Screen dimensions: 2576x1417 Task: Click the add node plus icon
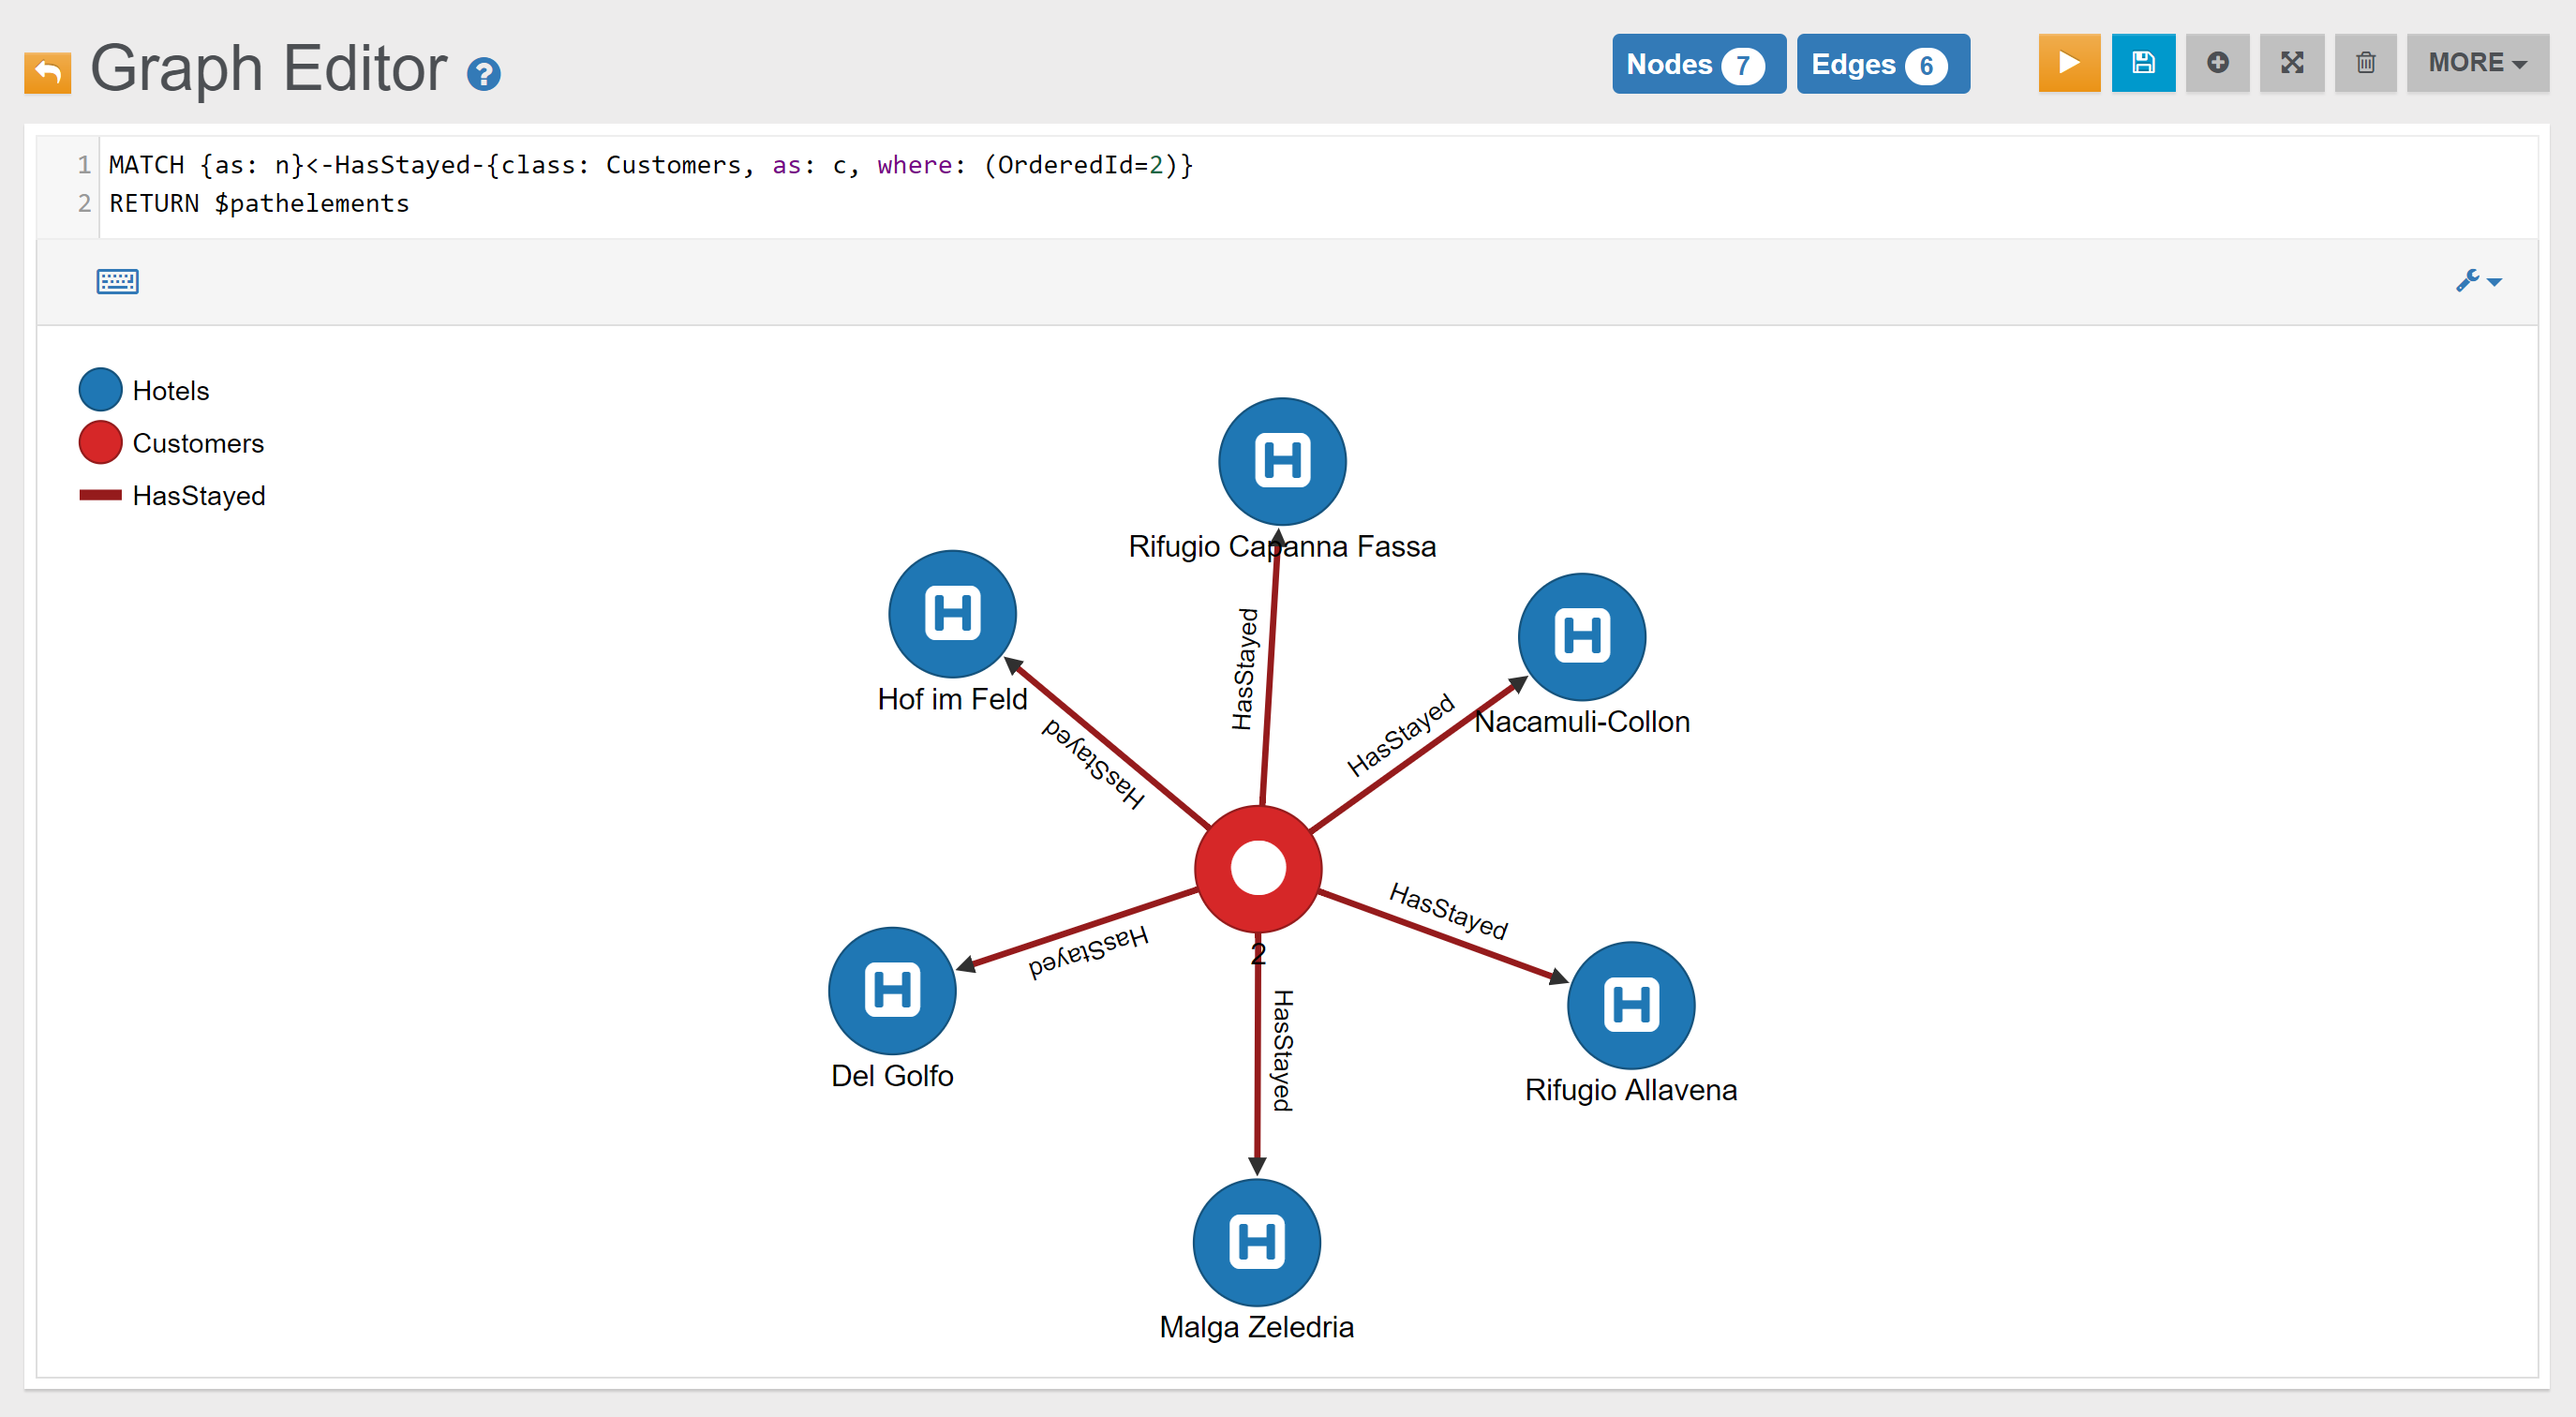2217,63
